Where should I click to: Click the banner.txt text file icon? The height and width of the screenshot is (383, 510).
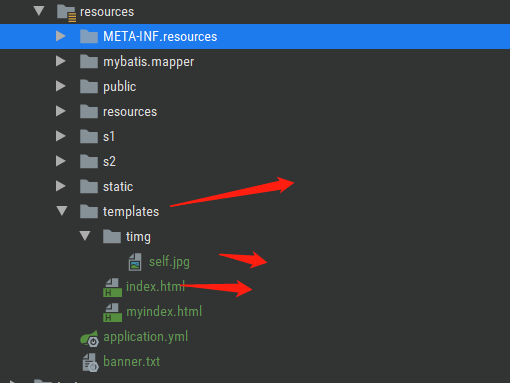click(90, 363)
